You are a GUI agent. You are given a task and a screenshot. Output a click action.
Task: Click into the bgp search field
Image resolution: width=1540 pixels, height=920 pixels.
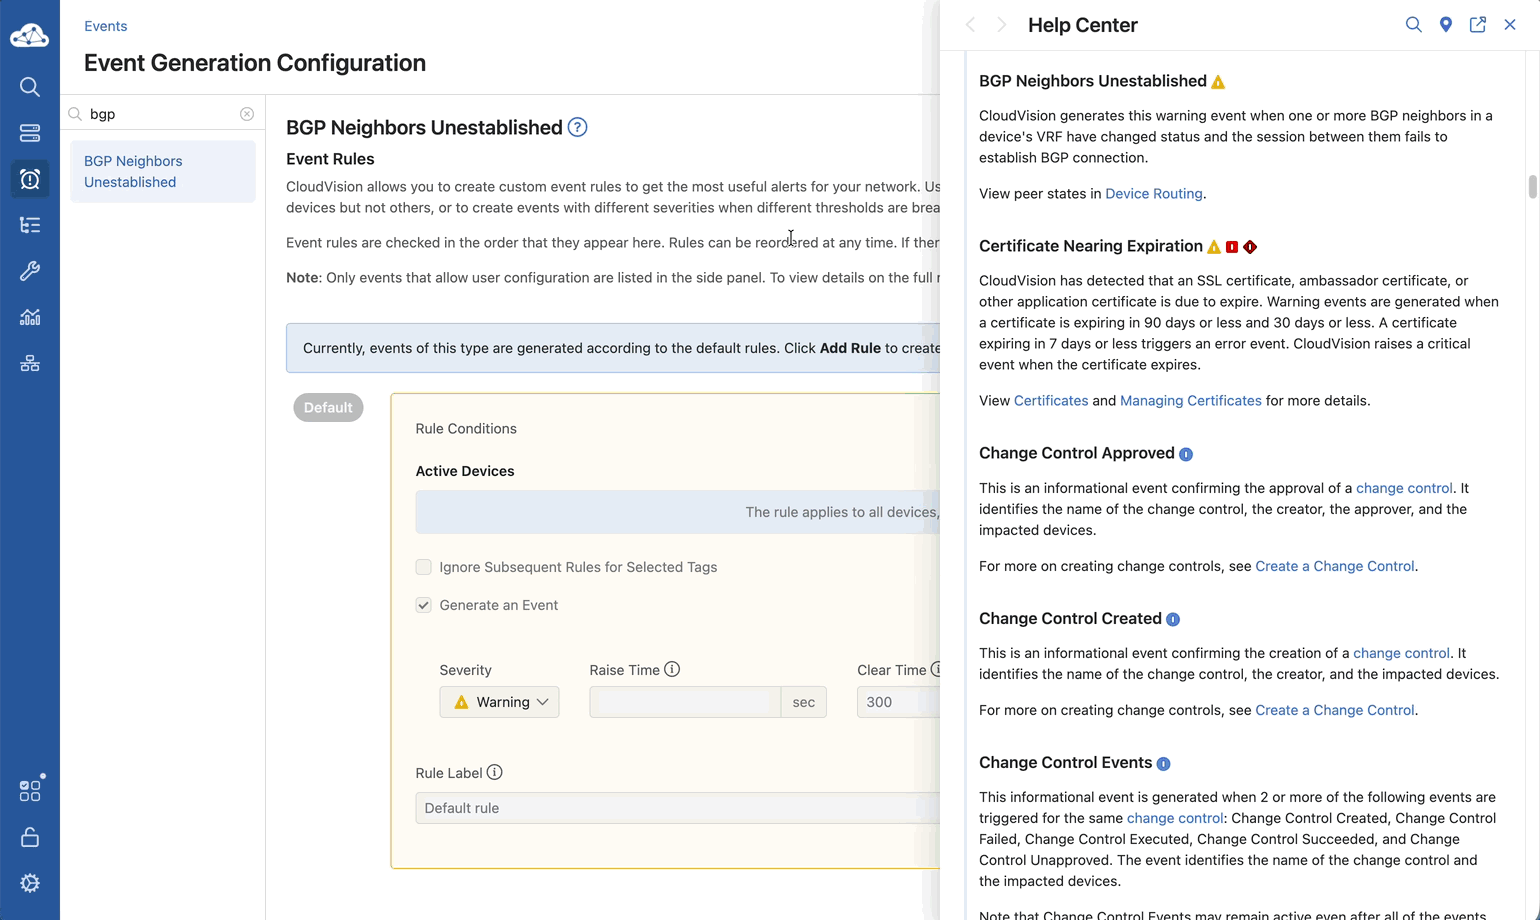tap(163, 114)
